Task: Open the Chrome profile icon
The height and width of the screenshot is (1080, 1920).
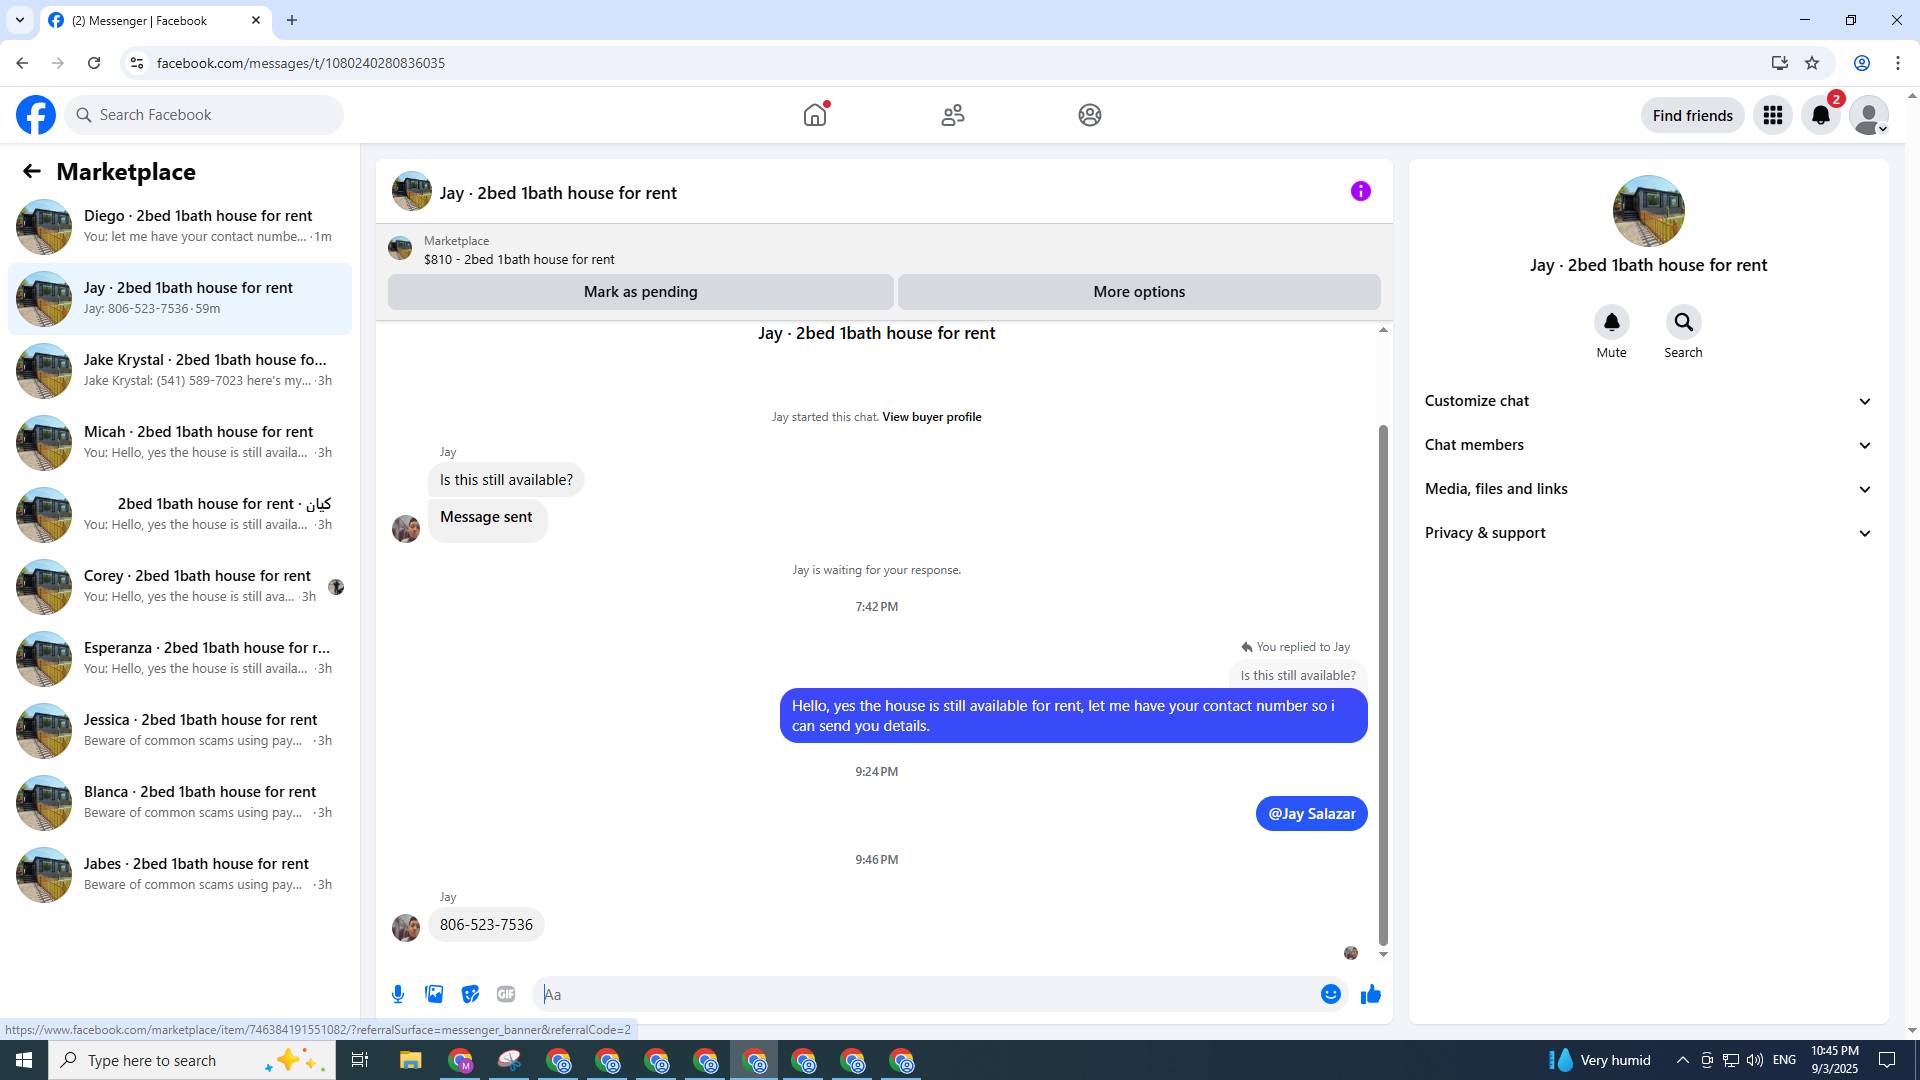Action: [x=1862, y=63]
